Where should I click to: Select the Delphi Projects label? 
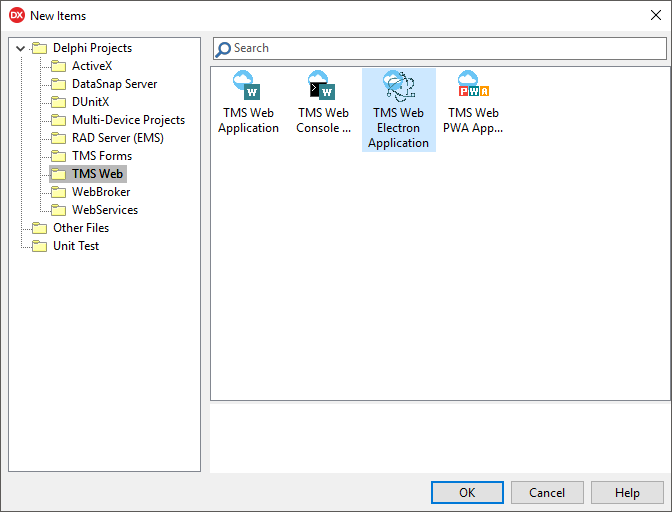[92, 48]
